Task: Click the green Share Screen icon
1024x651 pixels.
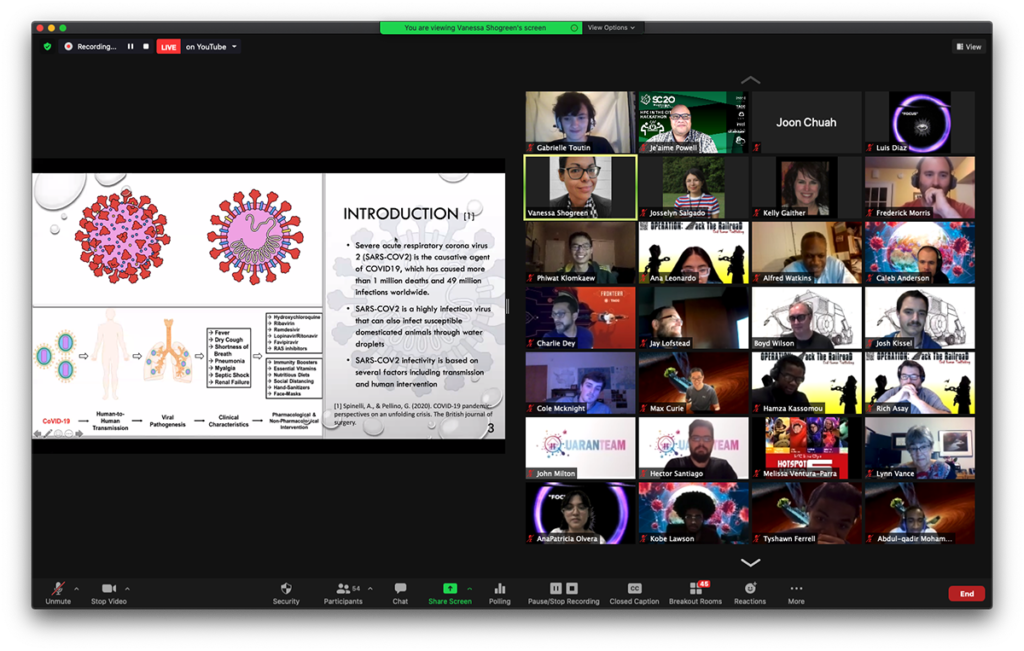Action: 450,588
